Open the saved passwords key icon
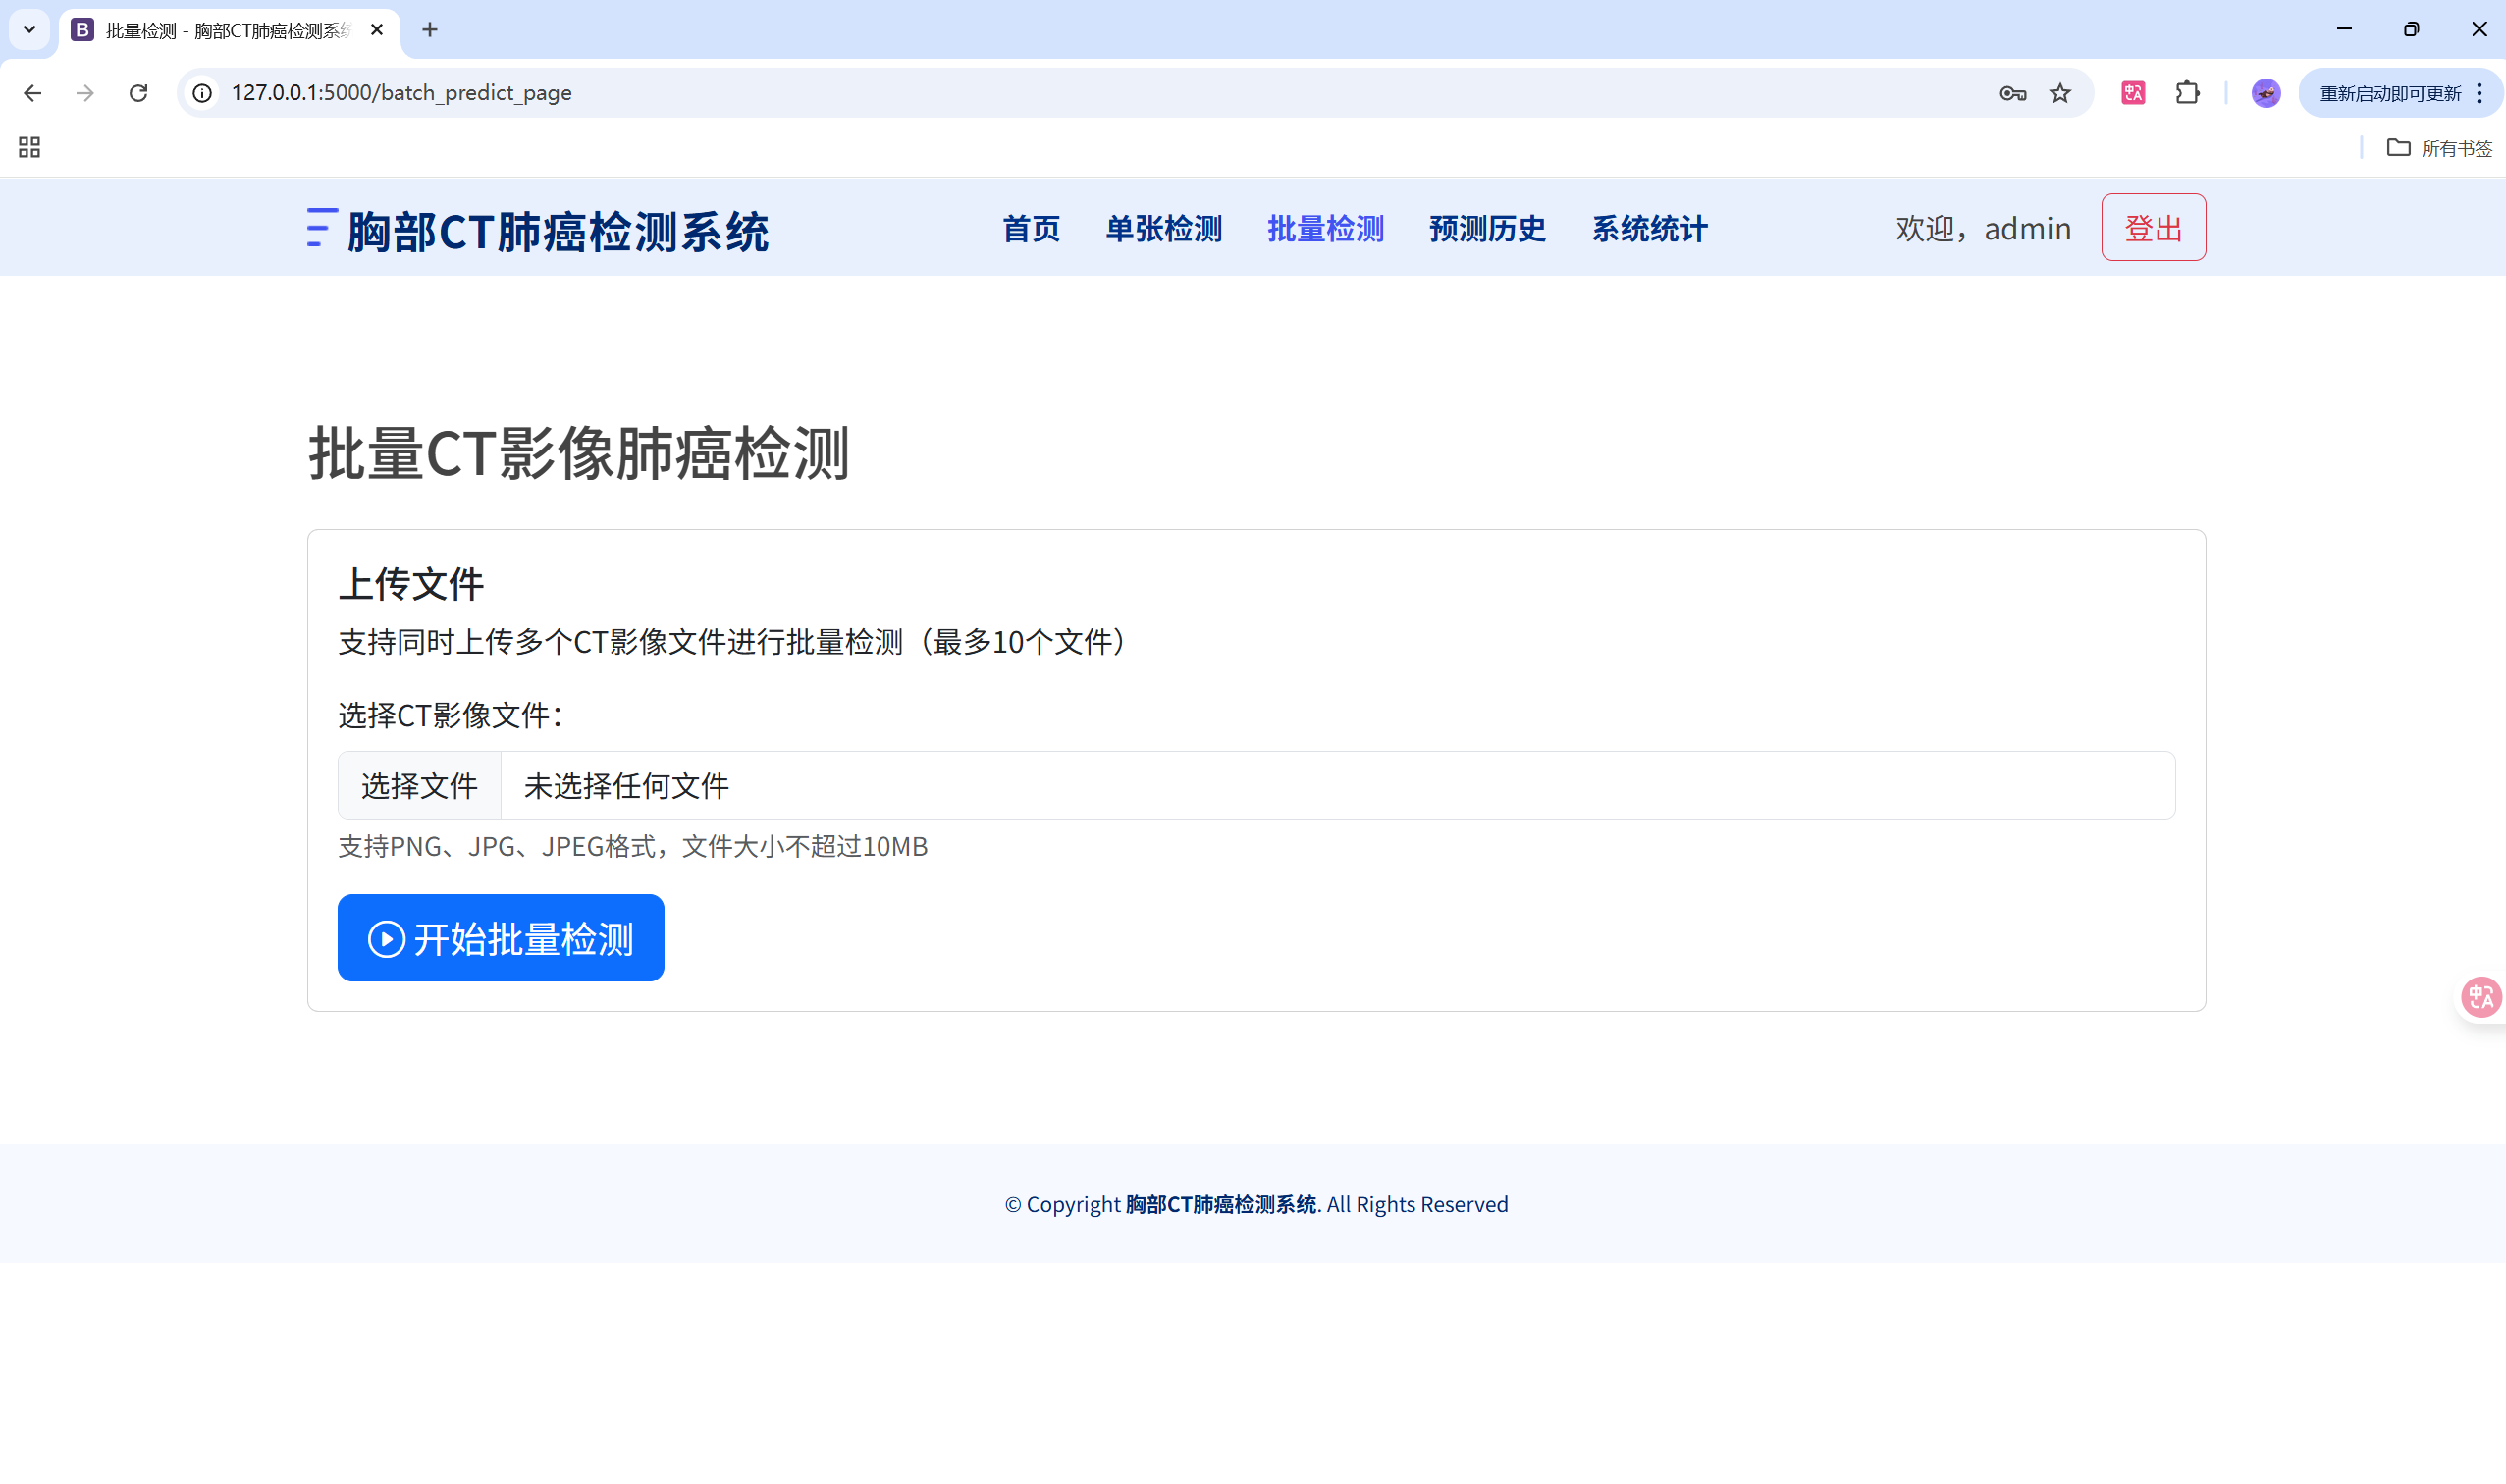This screenshot has height=1484, width=2506. [x=2012, y=93]
